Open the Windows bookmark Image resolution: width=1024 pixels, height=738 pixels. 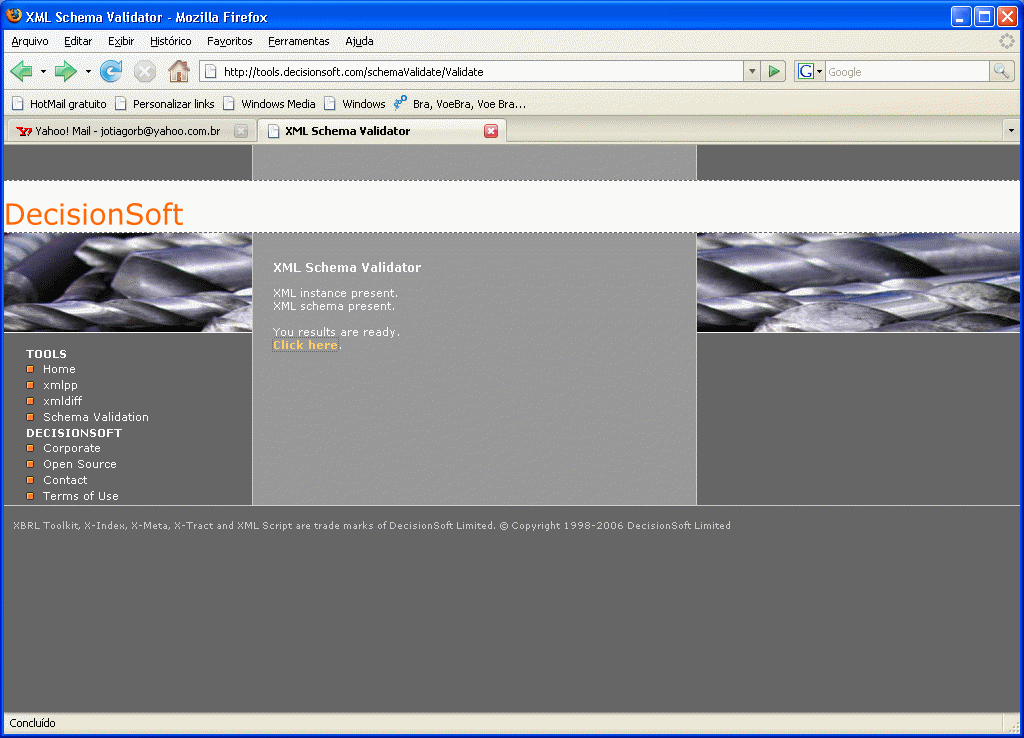[x=355, y=104]
